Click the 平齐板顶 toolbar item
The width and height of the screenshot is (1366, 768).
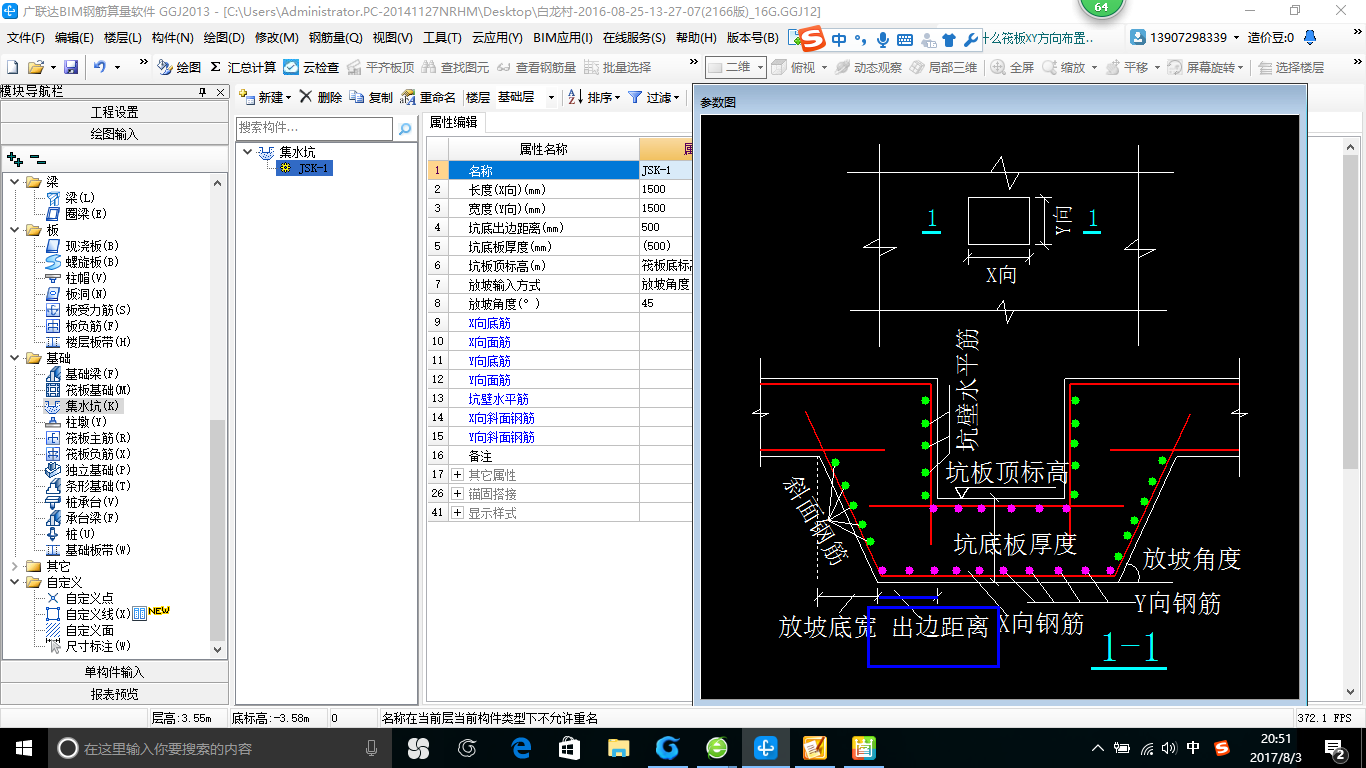tap(379, 67)
